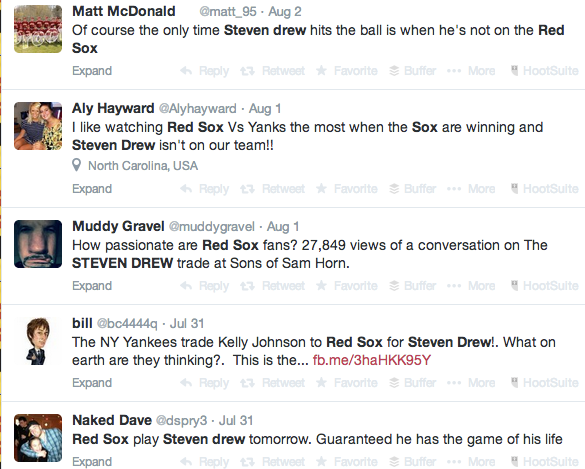Screen dimensions: 585x469
Task: Expand bill's tweet about Yankees trade
Action: click(x=92, y=382)
